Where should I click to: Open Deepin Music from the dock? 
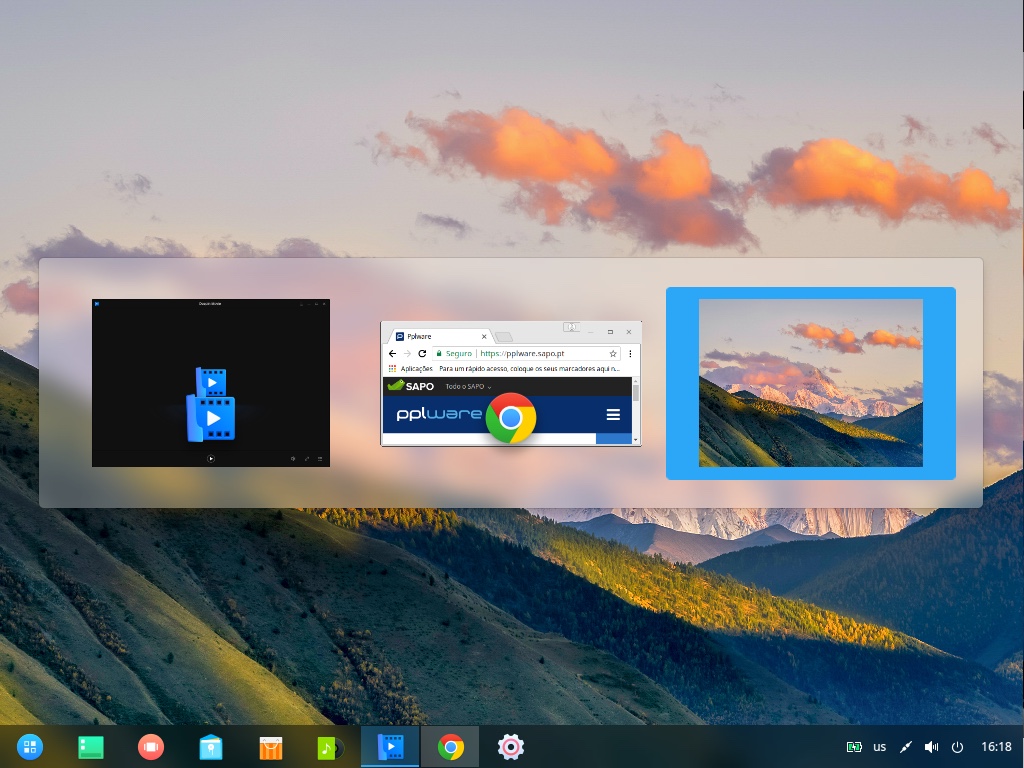click(330, 746)
